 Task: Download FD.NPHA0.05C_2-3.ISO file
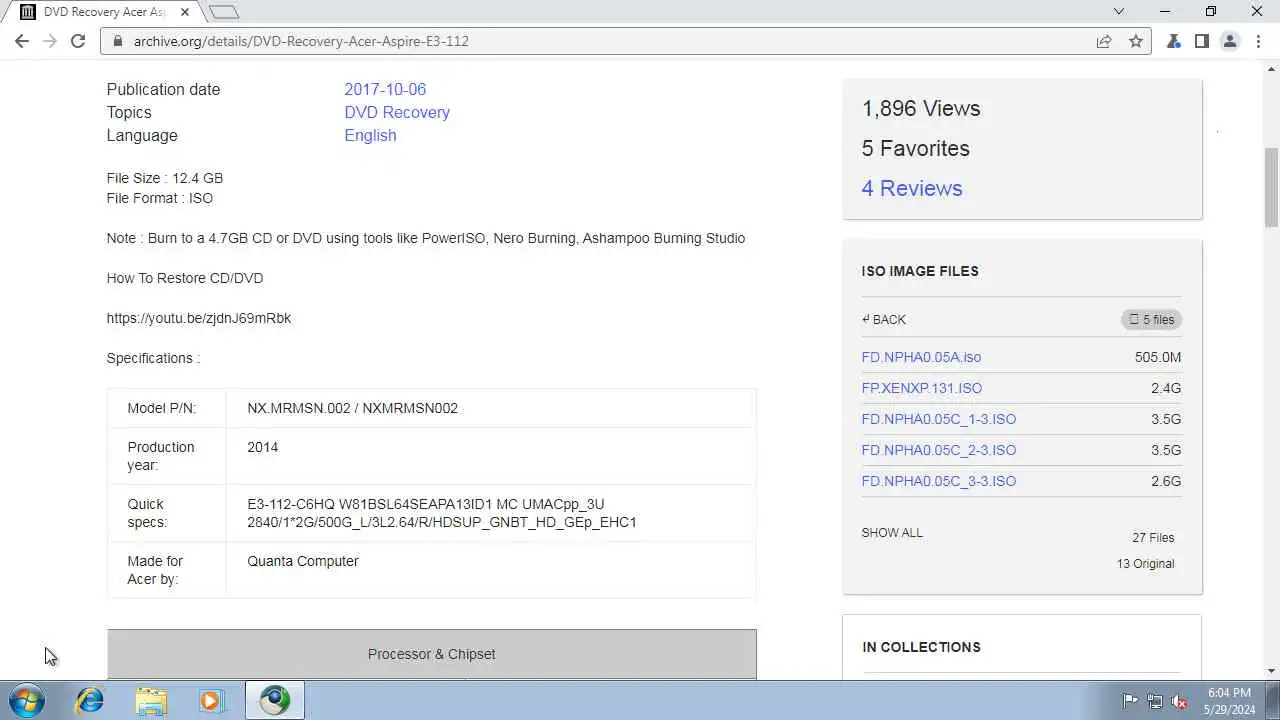938,450
